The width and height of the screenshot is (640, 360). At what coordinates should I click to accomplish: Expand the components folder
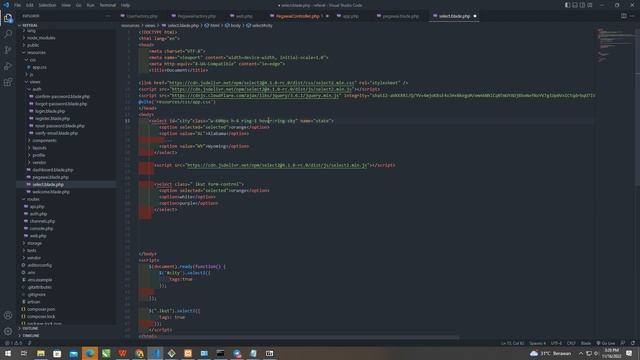click(44, 140)
